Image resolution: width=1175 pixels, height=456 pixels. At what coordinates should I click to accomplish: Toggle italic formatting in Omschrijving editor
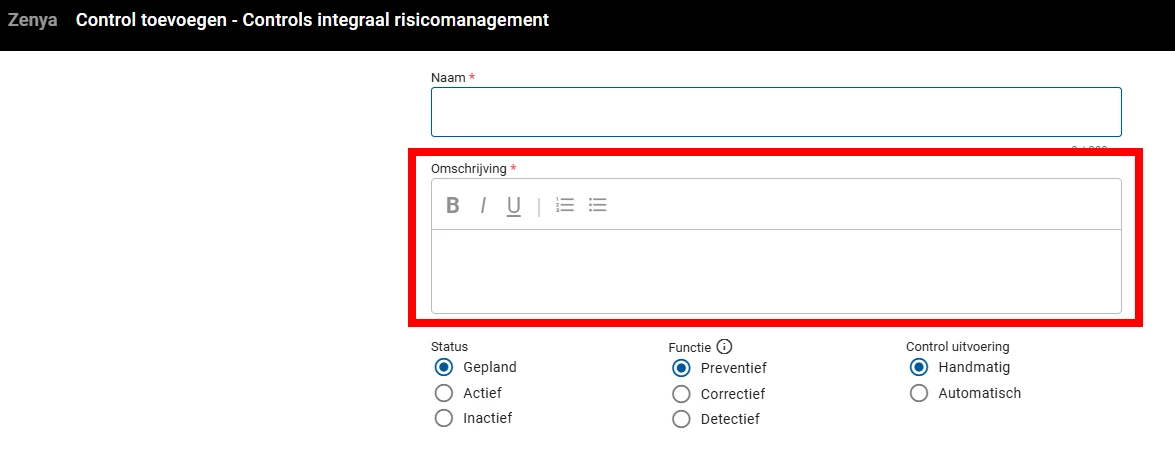483,206
